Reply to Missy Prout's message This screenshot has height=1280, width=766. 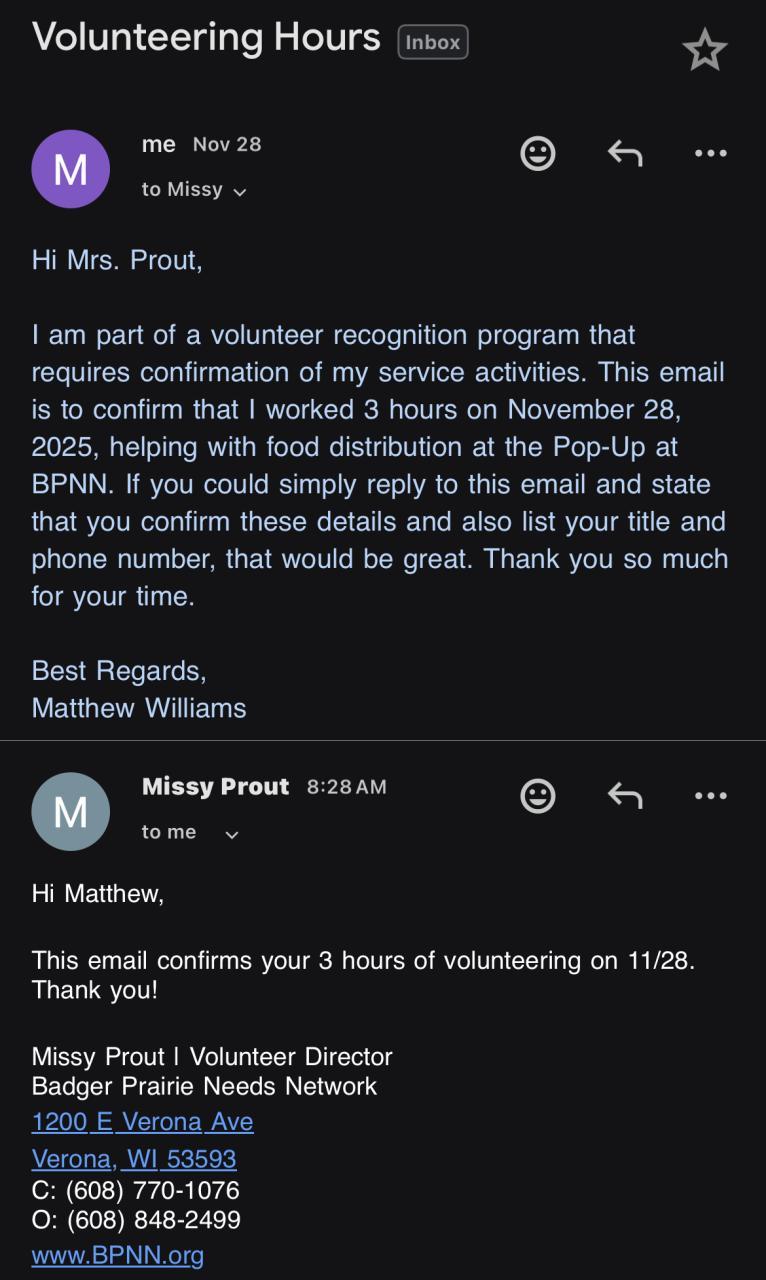pyautogui.click(x=624, y=796)
